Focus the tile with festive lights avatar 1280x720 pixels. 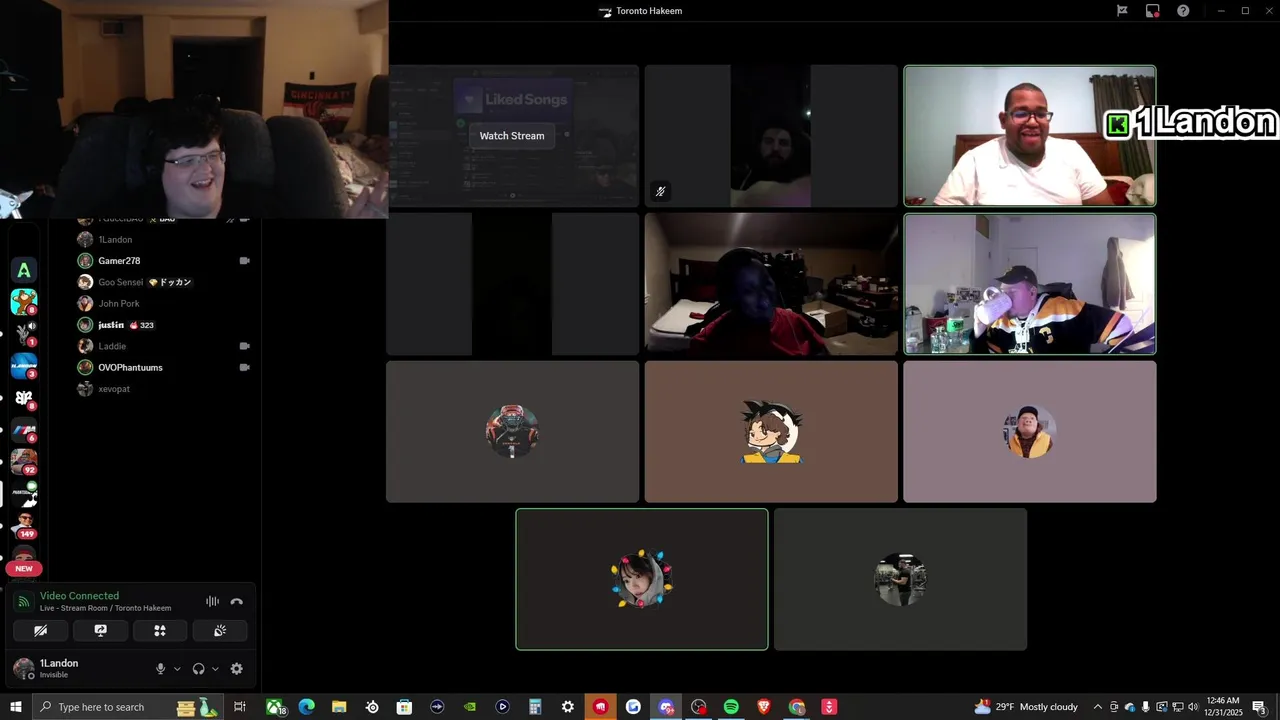click(x=642, y=579)
